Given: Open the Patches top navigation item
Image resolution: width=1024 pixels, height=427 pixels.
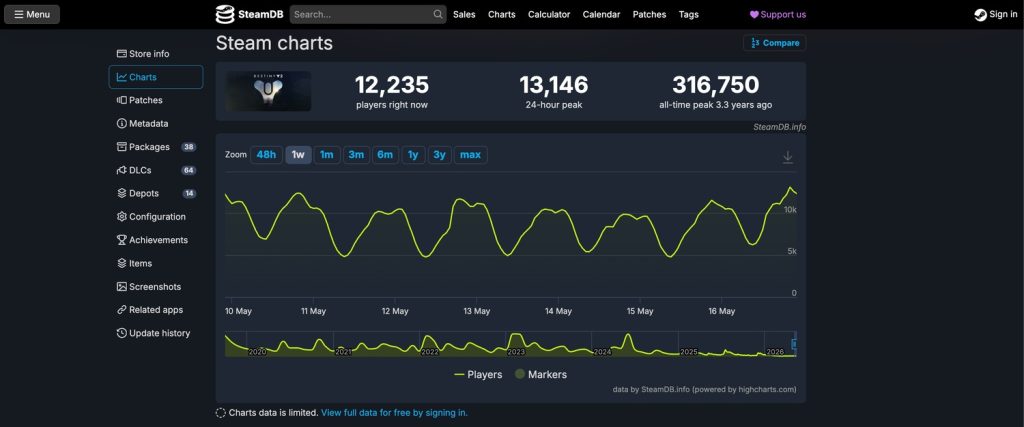Looking at the screenshot, I should click(x=649, y=14).
